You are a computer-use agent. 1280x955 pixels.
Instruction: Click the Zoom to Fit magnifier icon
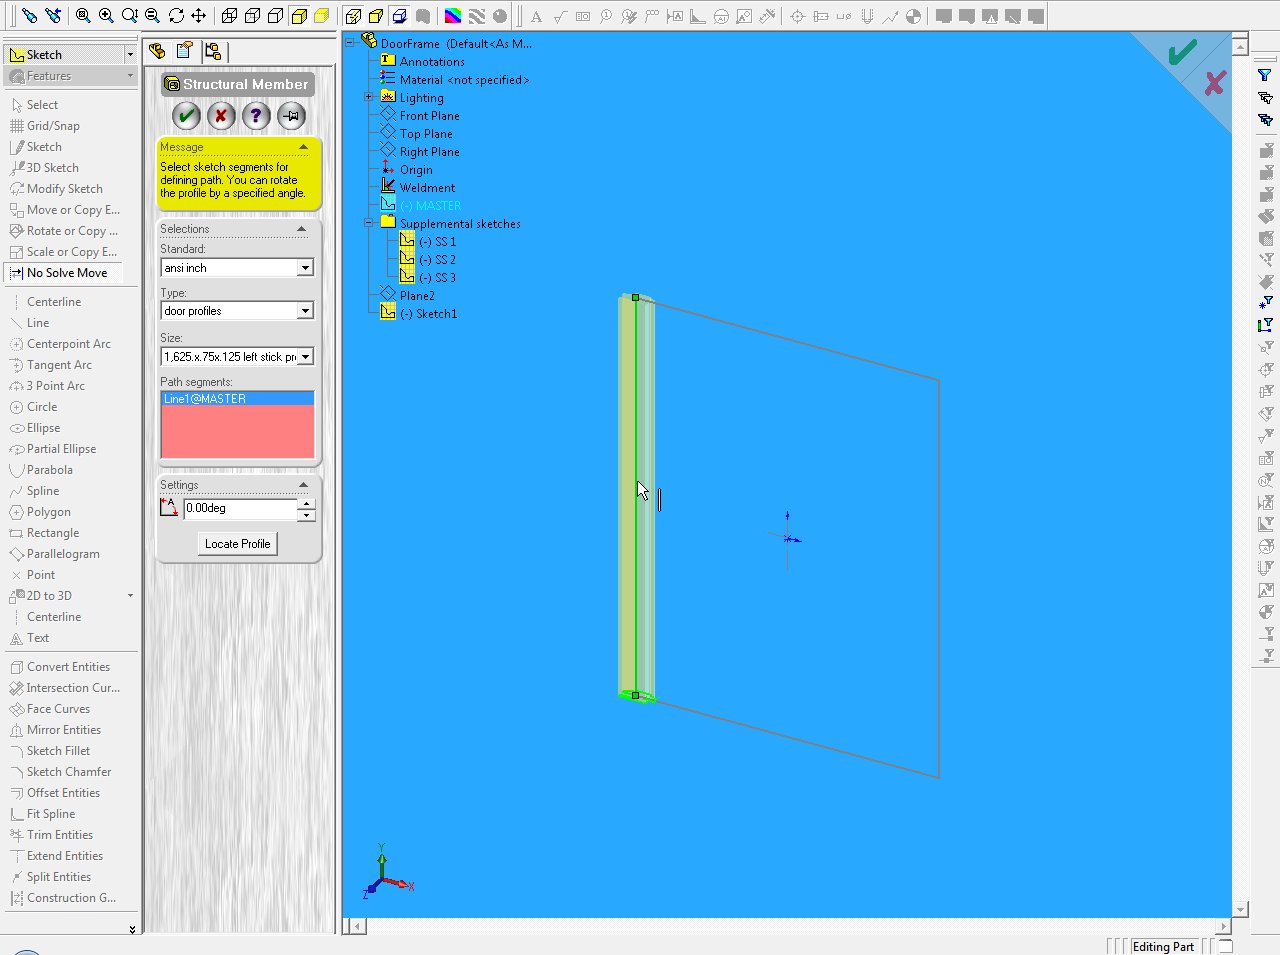(83, 16)
